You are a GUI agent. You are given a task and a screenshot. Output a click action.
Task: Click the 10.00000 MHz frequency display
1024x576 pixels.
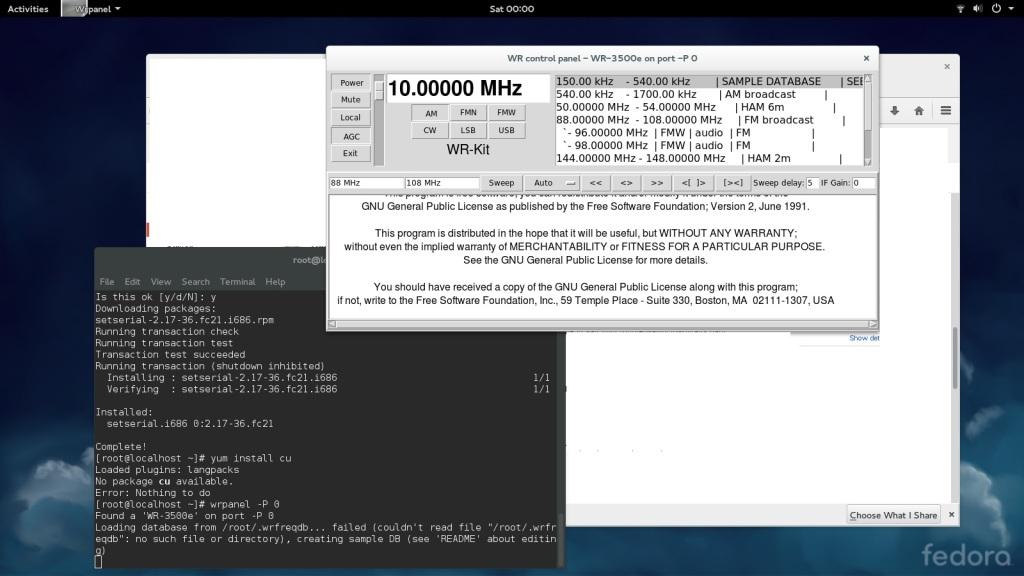pyautogui.click(x=468, y=88)
